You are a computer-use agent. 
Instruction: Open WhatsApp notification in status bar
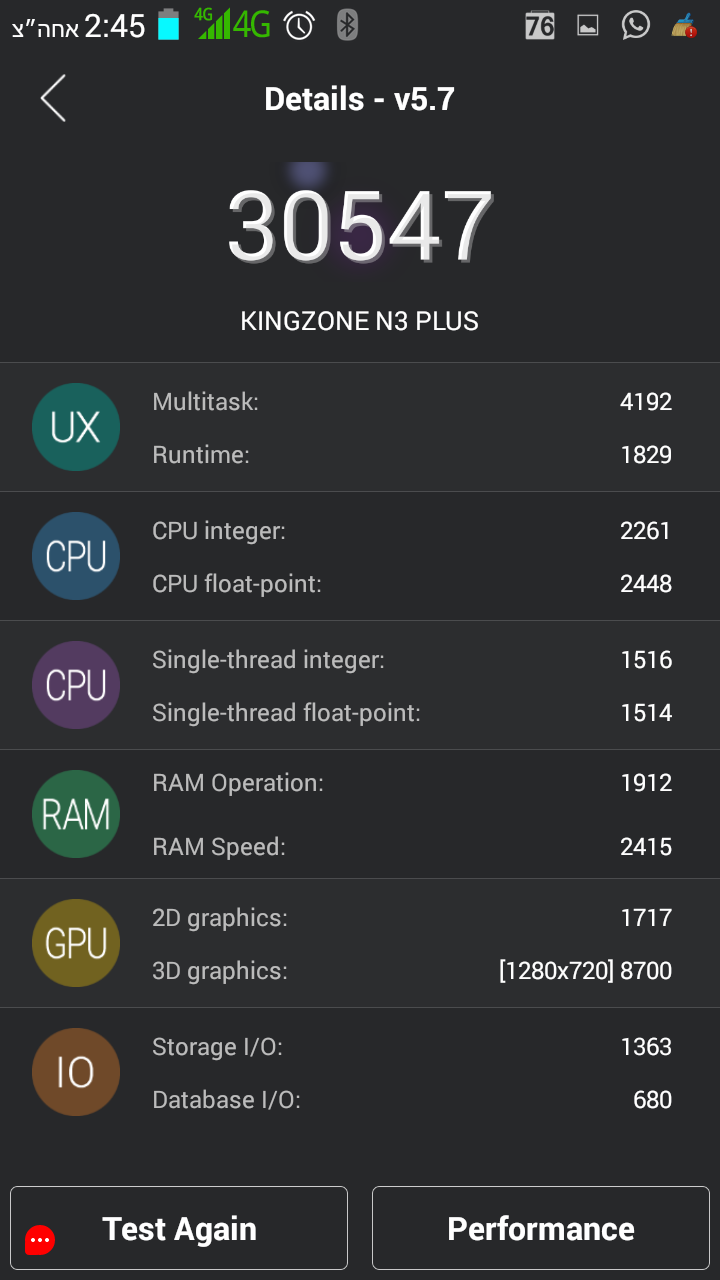click(x=635, y=25)
